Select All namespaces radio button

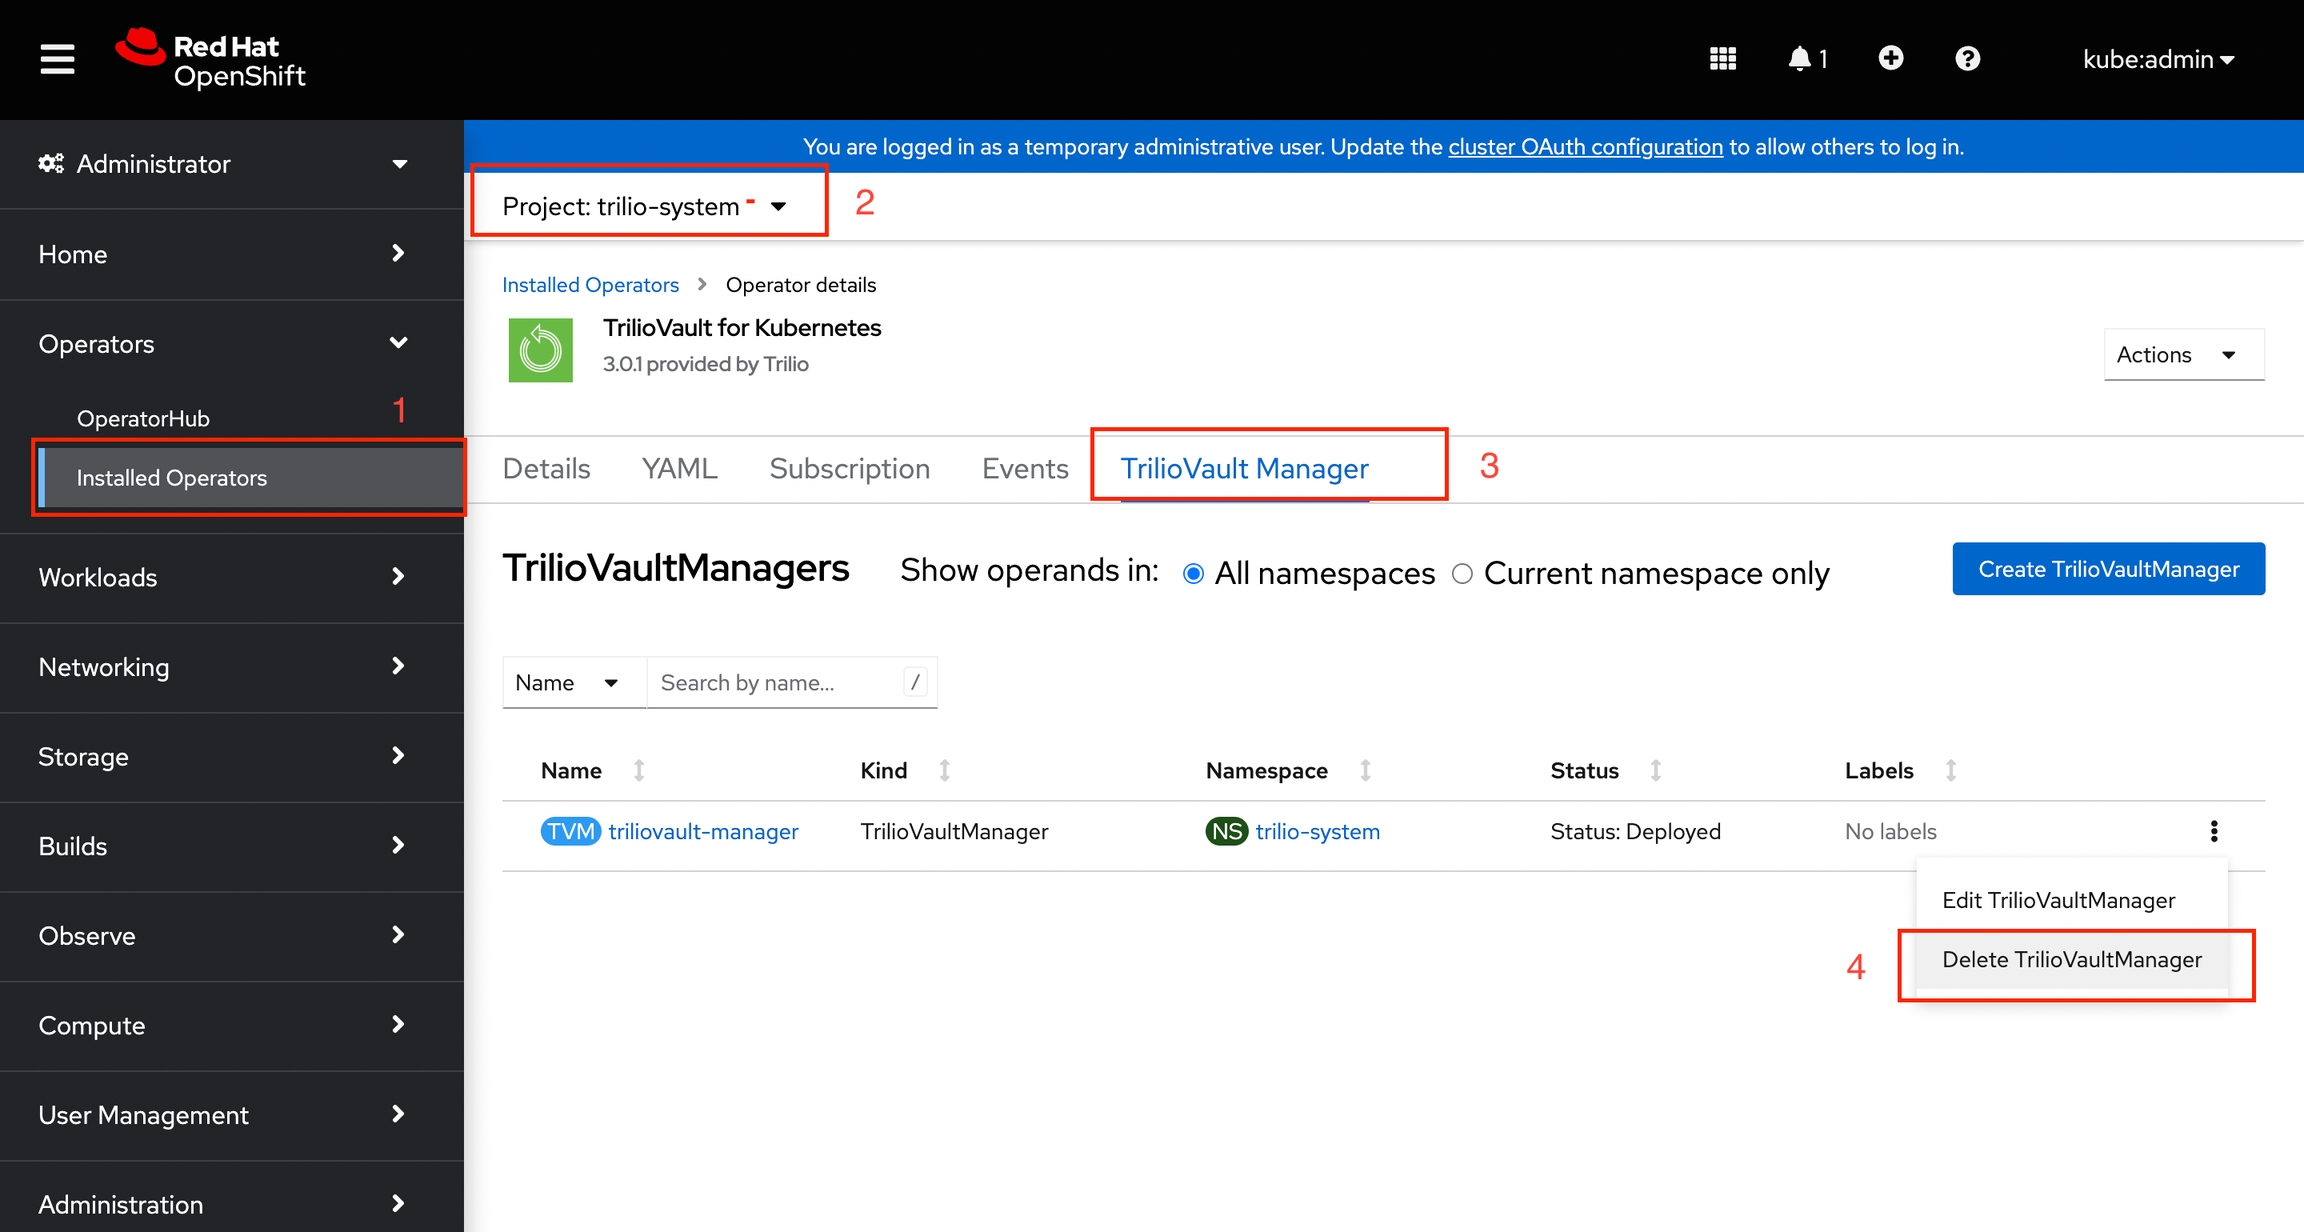1192,574
